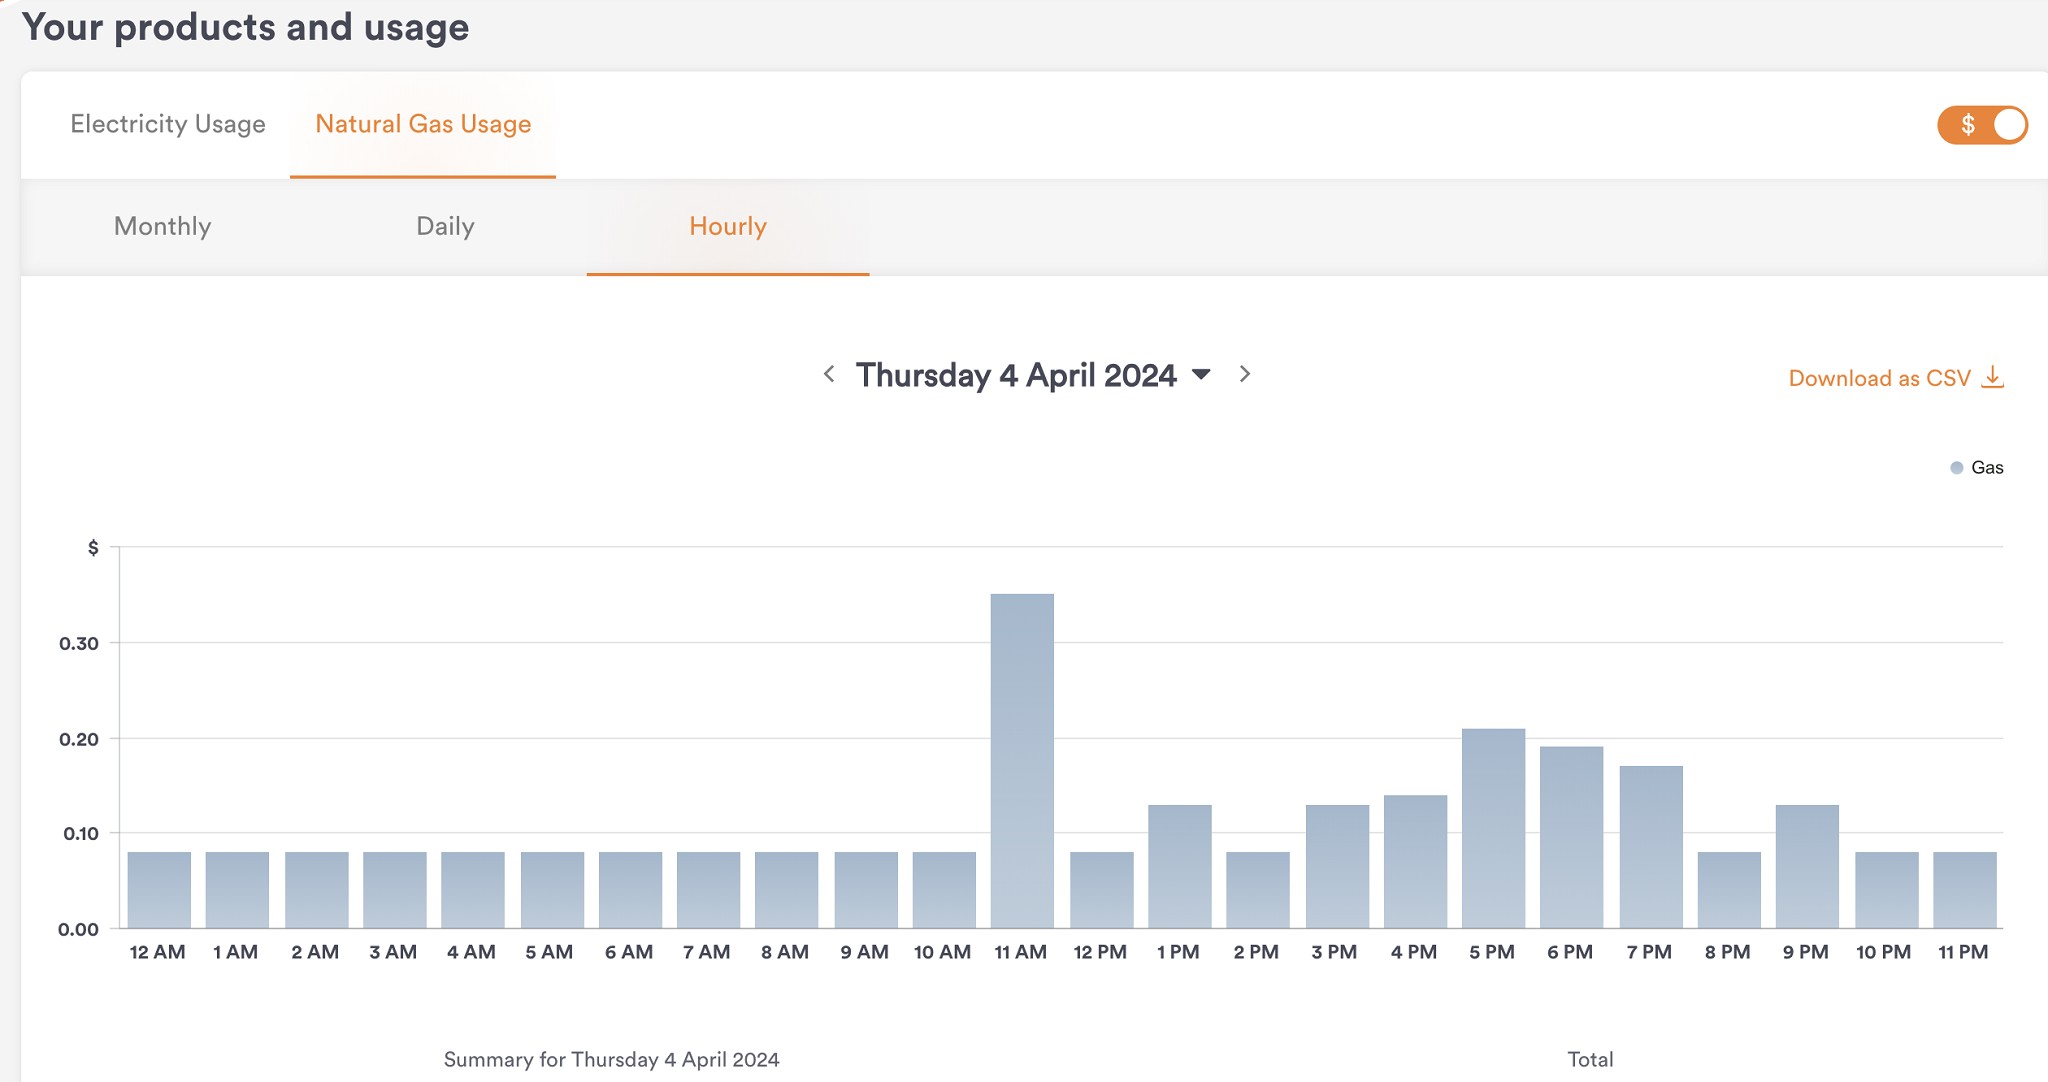
Task: Go to next day with right chevron
Action: click(x=1245, y=374)
